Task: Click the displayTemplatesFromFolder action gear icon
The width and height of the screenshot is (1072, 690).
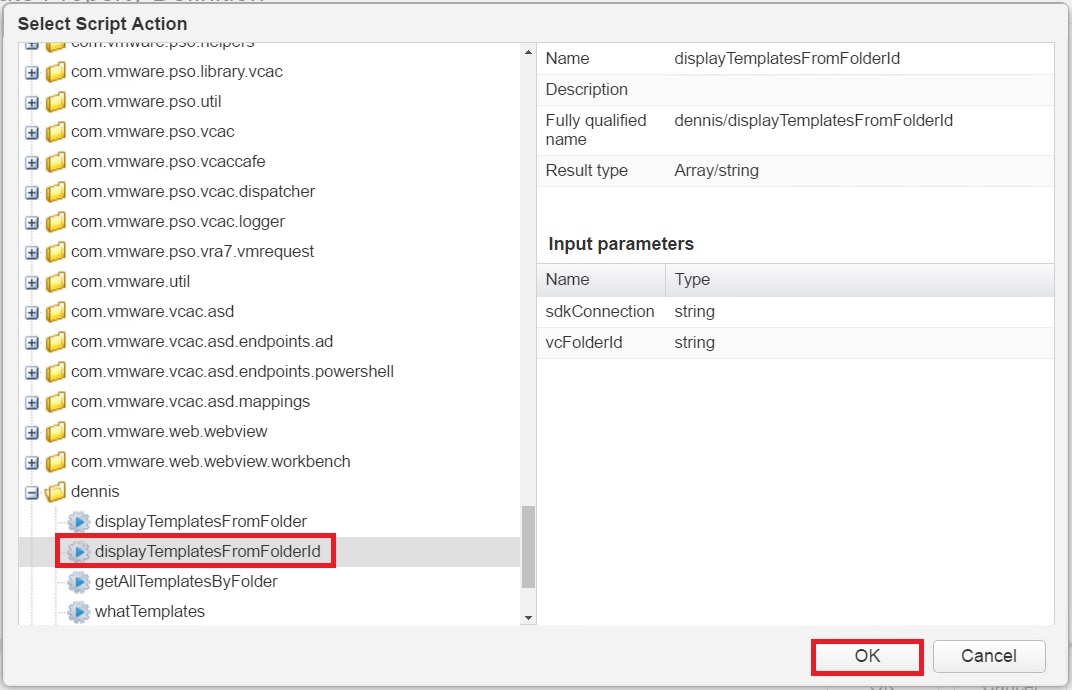Action: tap(79, 522)
